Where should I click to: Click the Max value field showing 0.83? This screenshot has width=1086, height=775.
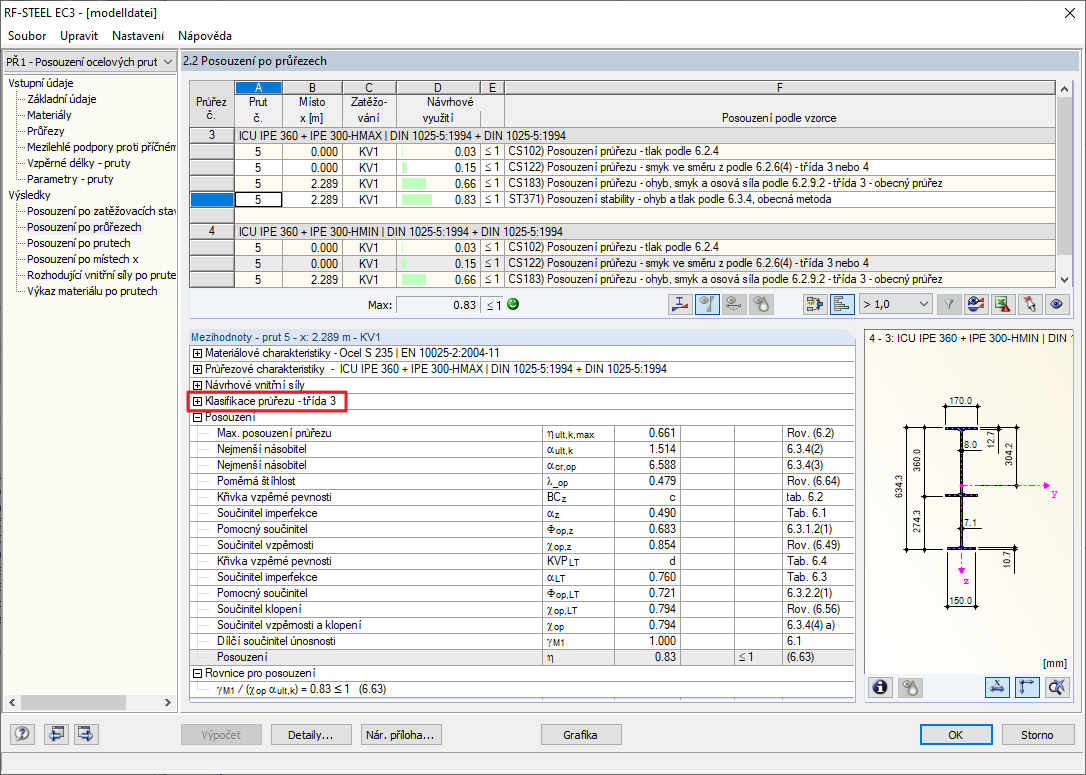tap(438, 305)
